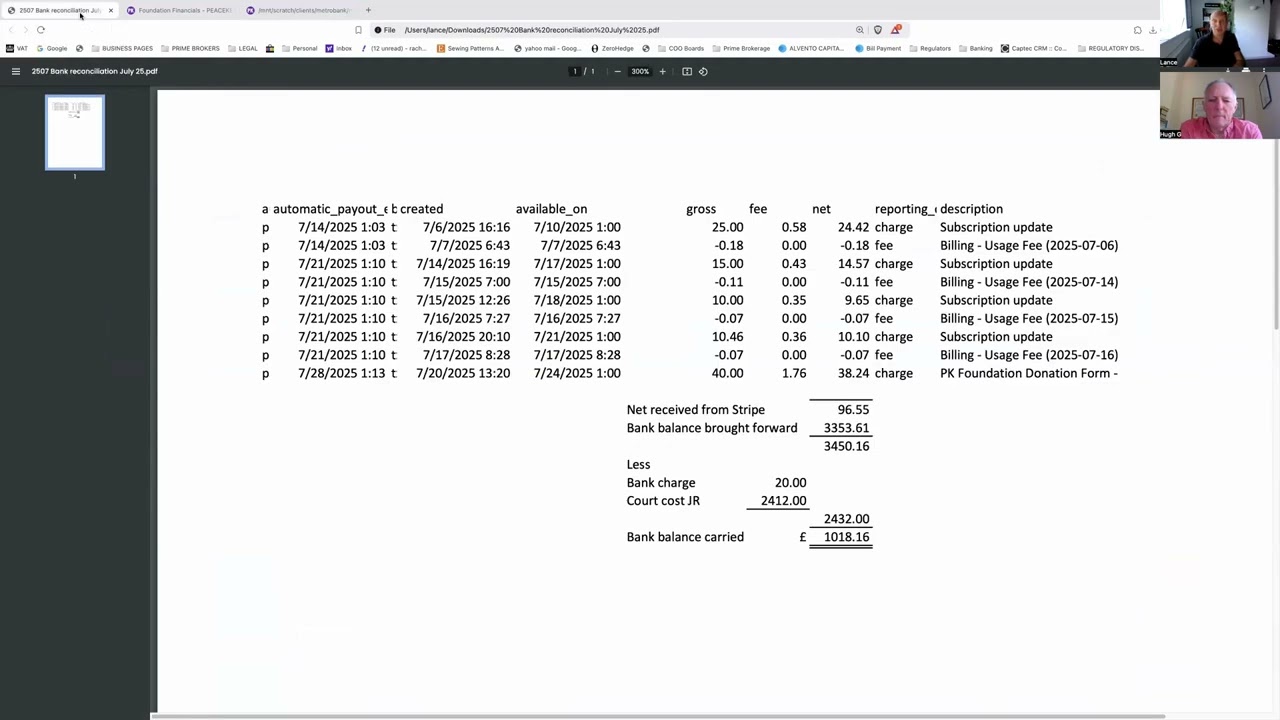1280x720 pixels.
Task: Open ALVENTO CAPITA bookmark
Action: point(811,48)
